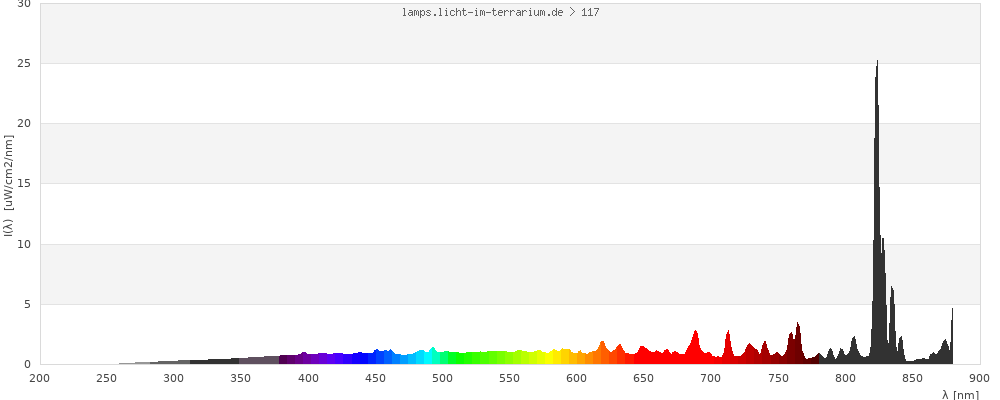Click the 550 wavelength axis tick label

pos(510,378)
